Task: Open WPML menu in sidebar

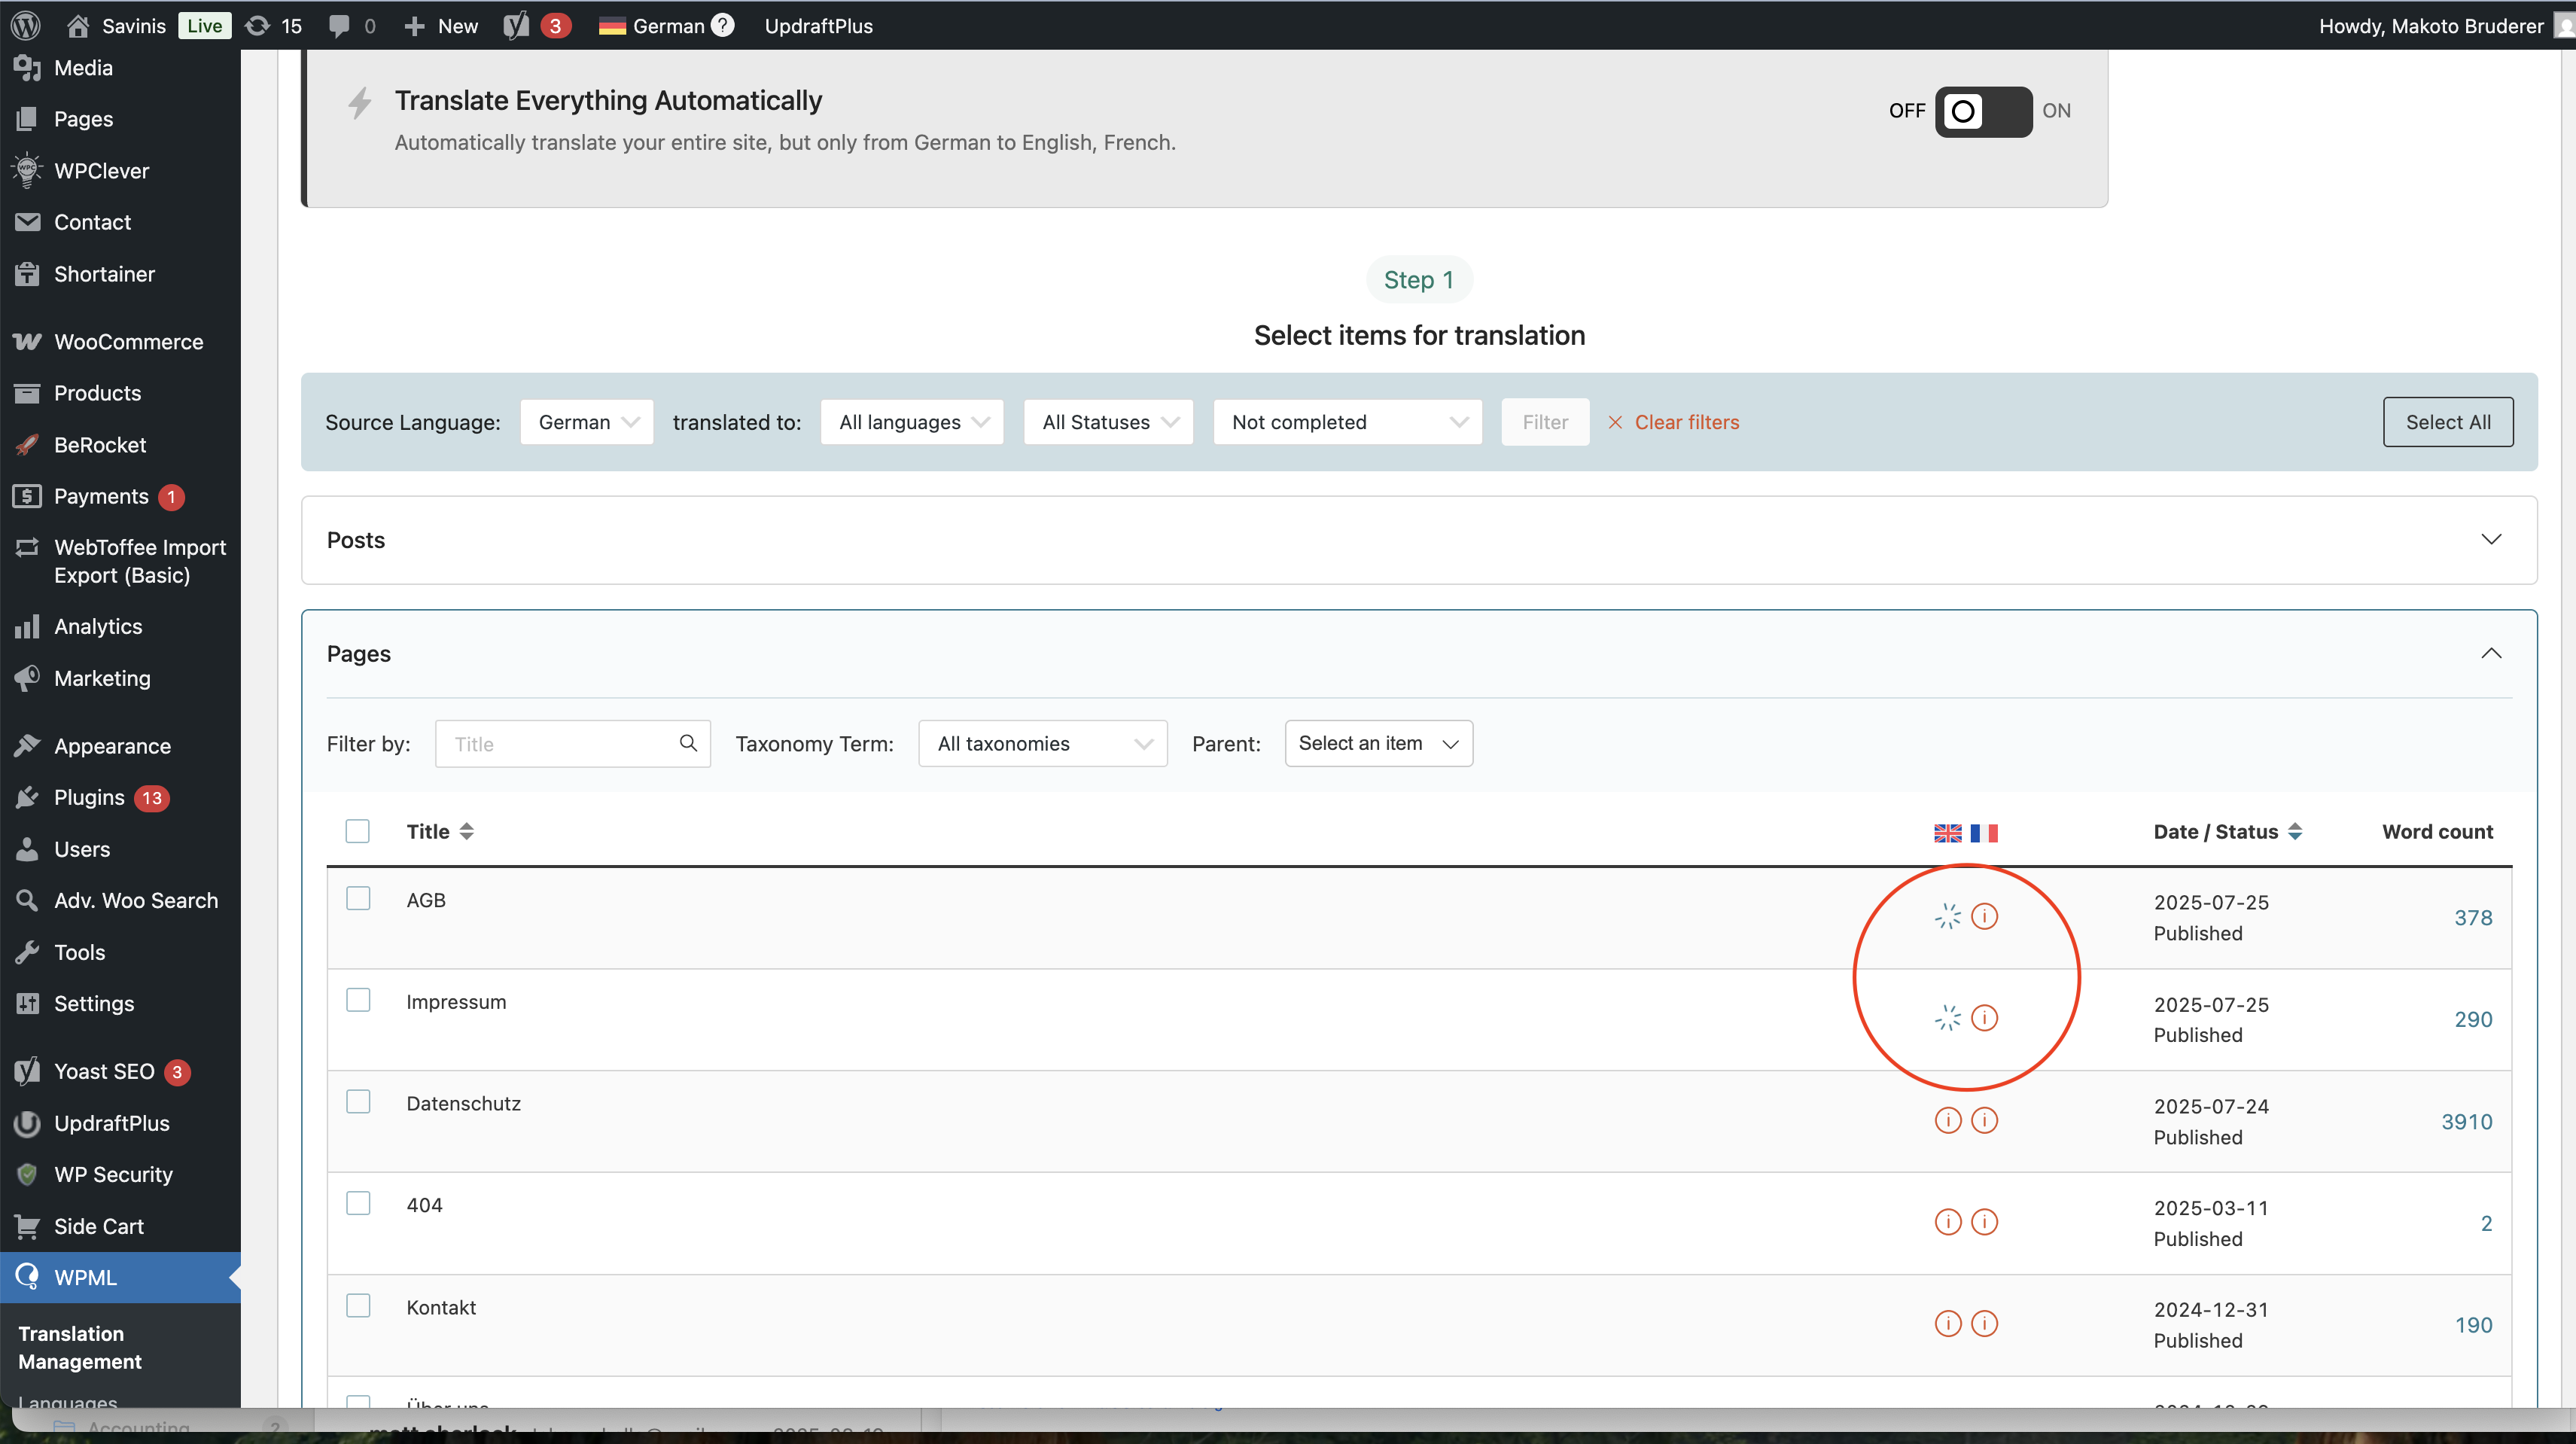Action: coord(120,1277)
